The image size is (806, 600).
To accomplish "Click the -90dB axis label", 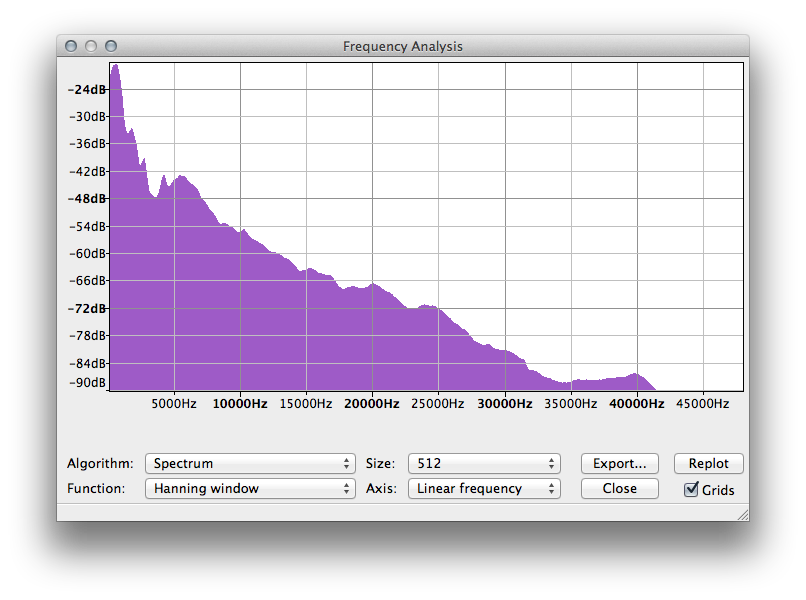I will tap(87, 383).
